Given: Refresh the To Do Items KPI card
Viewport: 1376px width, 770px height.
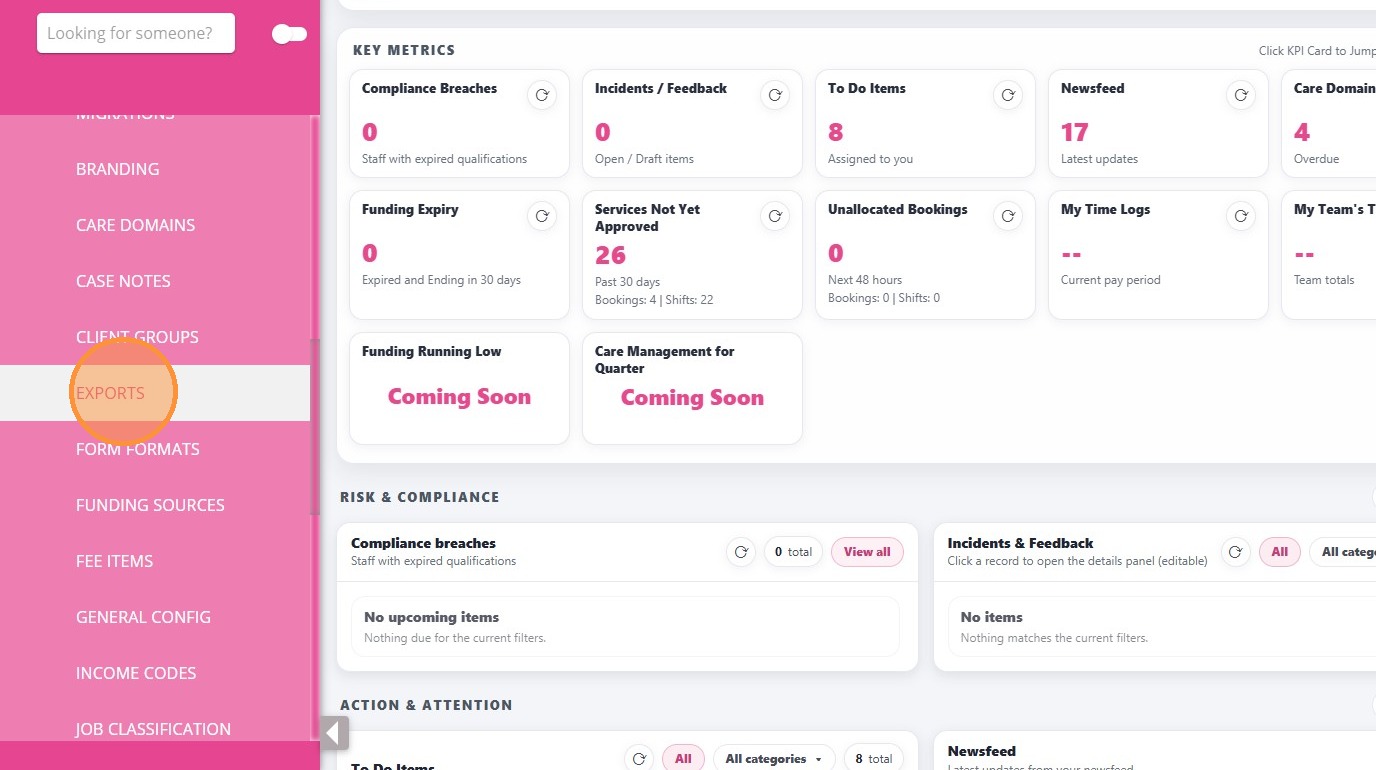Looking at the screenshot, I should point(1008,96).
